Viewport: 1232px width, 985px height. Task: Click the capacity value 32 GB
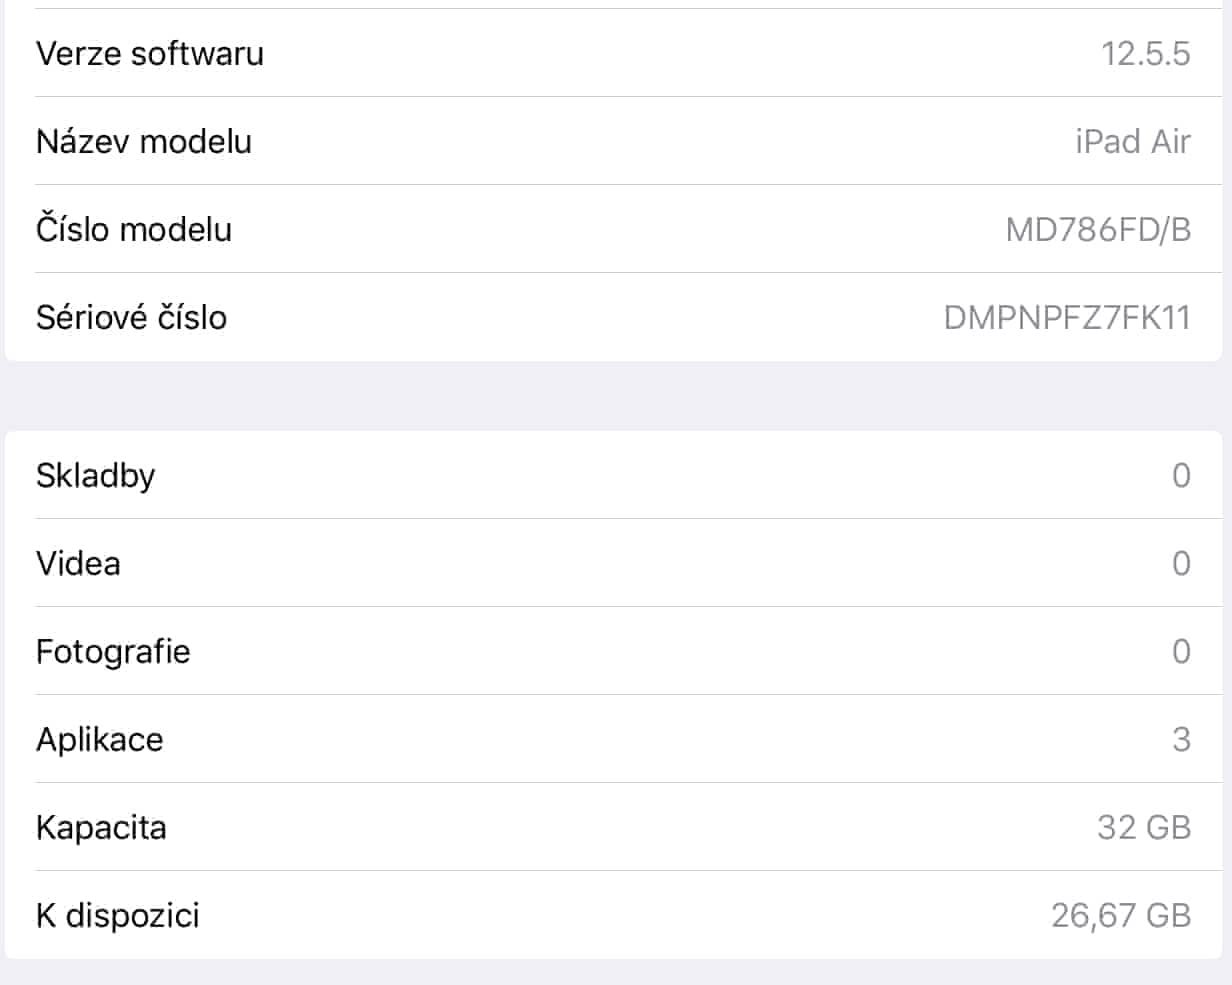pyautogui.click(x=1144, y=827)
